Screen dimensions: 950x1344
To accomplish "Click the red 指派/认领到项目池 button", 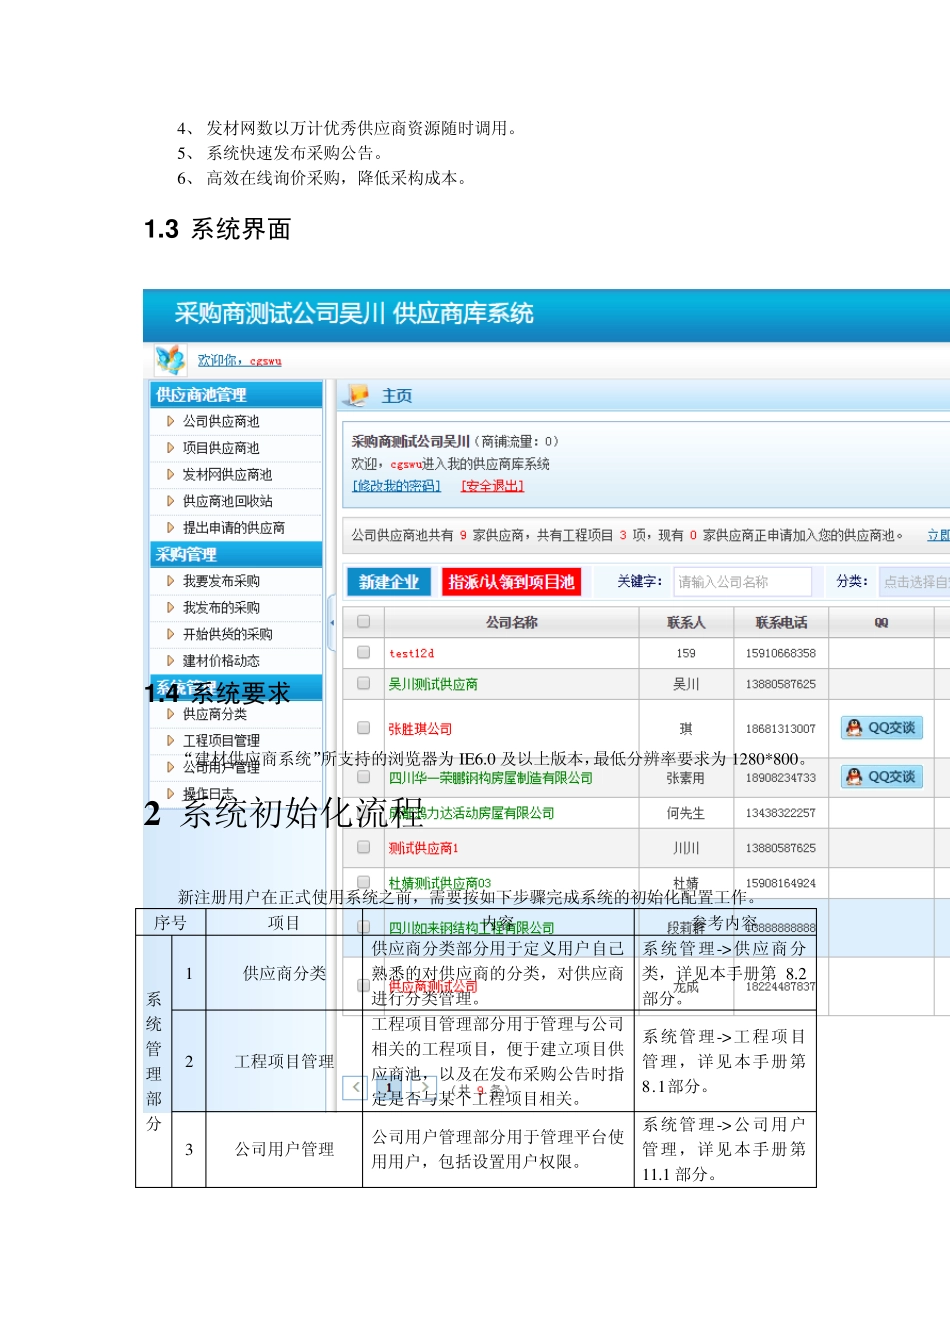I will point(512,582).
